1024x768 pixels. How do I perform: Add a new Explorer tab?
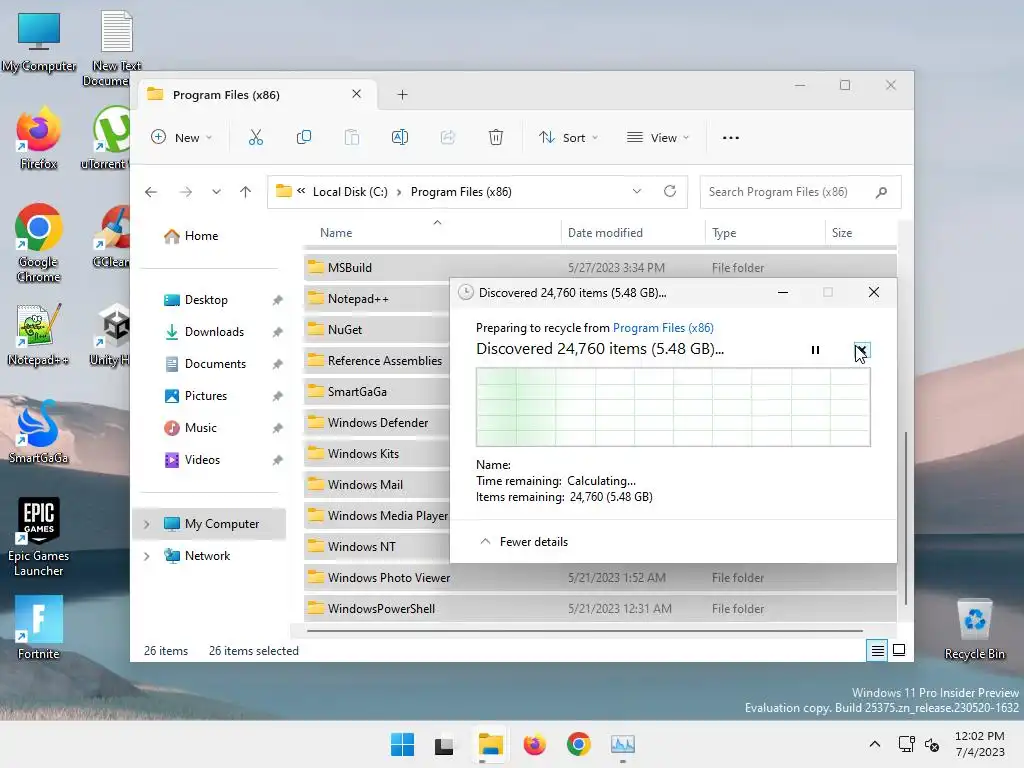click(402, 95)
